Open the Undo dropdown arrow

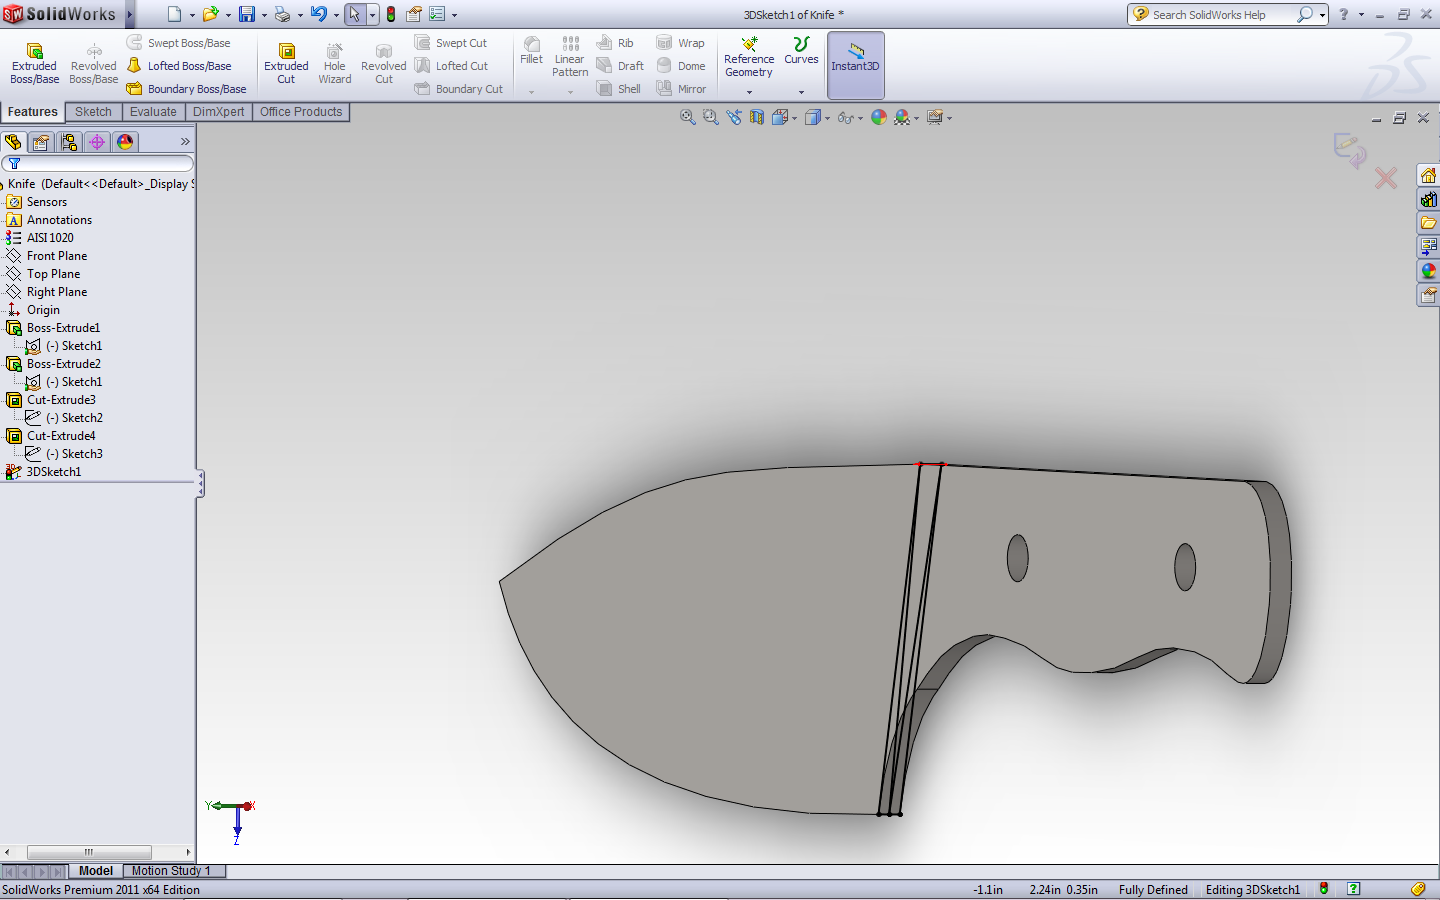[x=336, y=15]
